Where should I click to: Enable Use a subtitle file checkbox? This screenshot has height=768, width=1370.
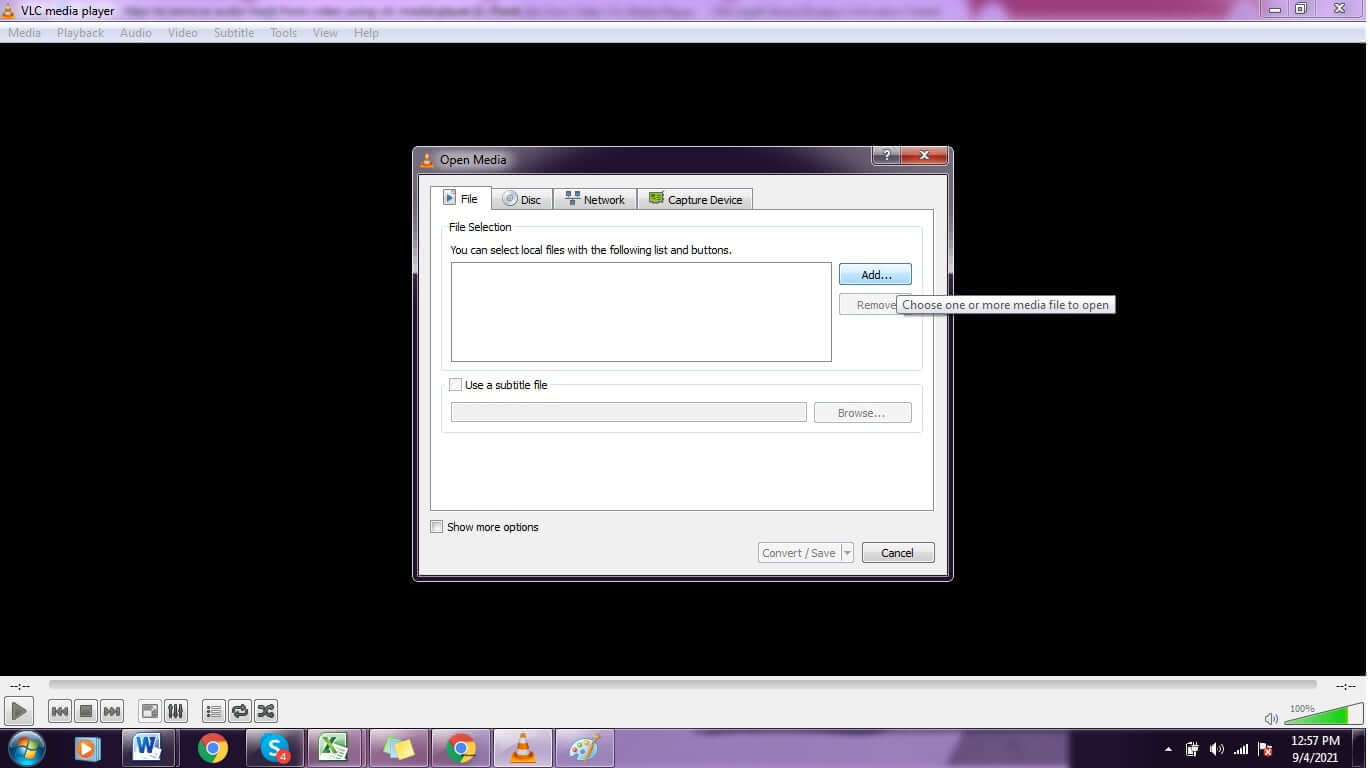(x=456, y=385)
